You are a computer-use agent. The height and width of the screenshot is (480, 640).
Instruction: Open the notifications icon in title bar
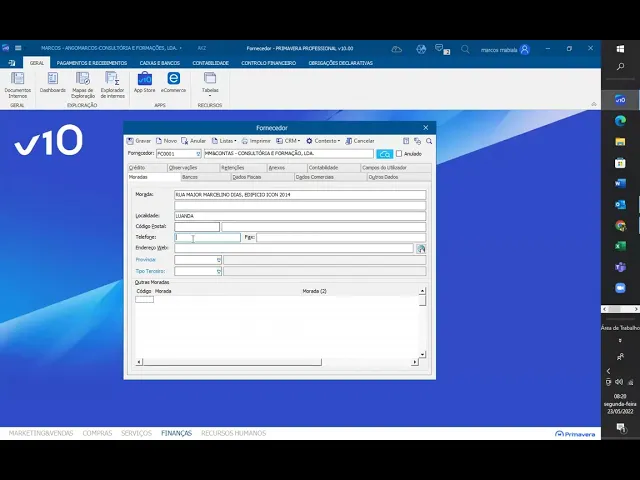(442, 49)
